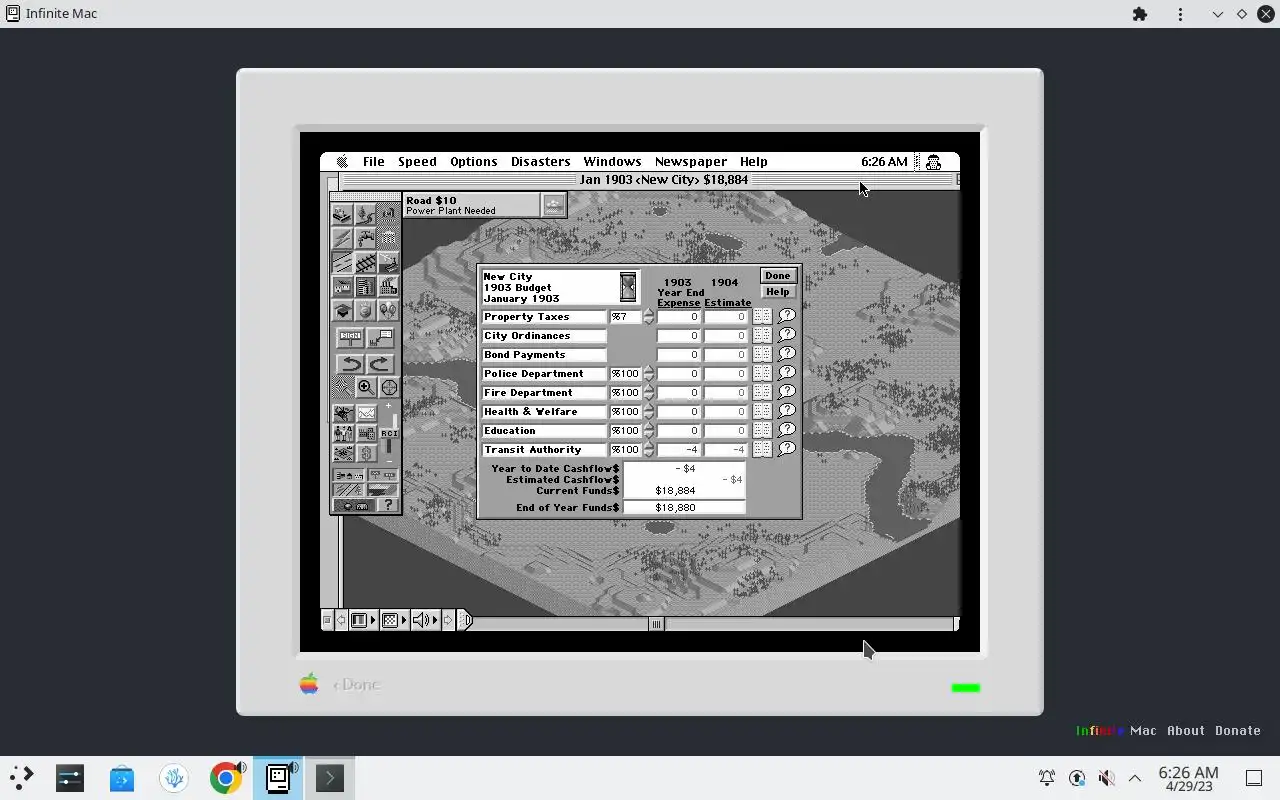Toggle Show Signs in the toolbar

pos(383,475)
